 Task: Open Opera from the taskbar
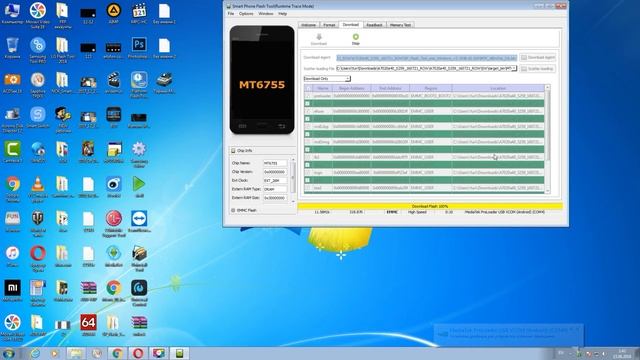[138, 353]
